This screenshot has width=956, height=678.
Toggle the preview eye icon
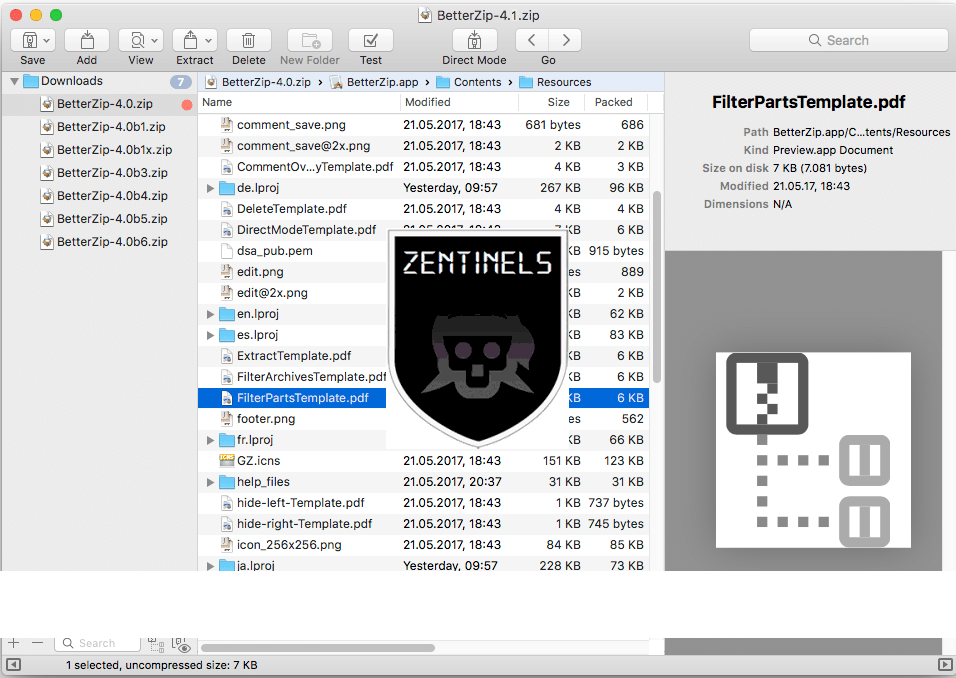182,644
